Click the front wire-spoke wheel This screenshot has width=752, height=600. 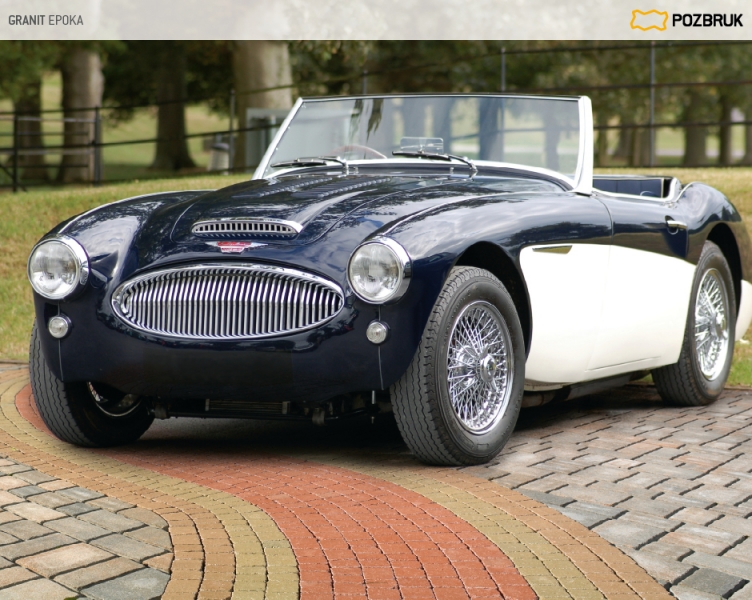point(478,366)
